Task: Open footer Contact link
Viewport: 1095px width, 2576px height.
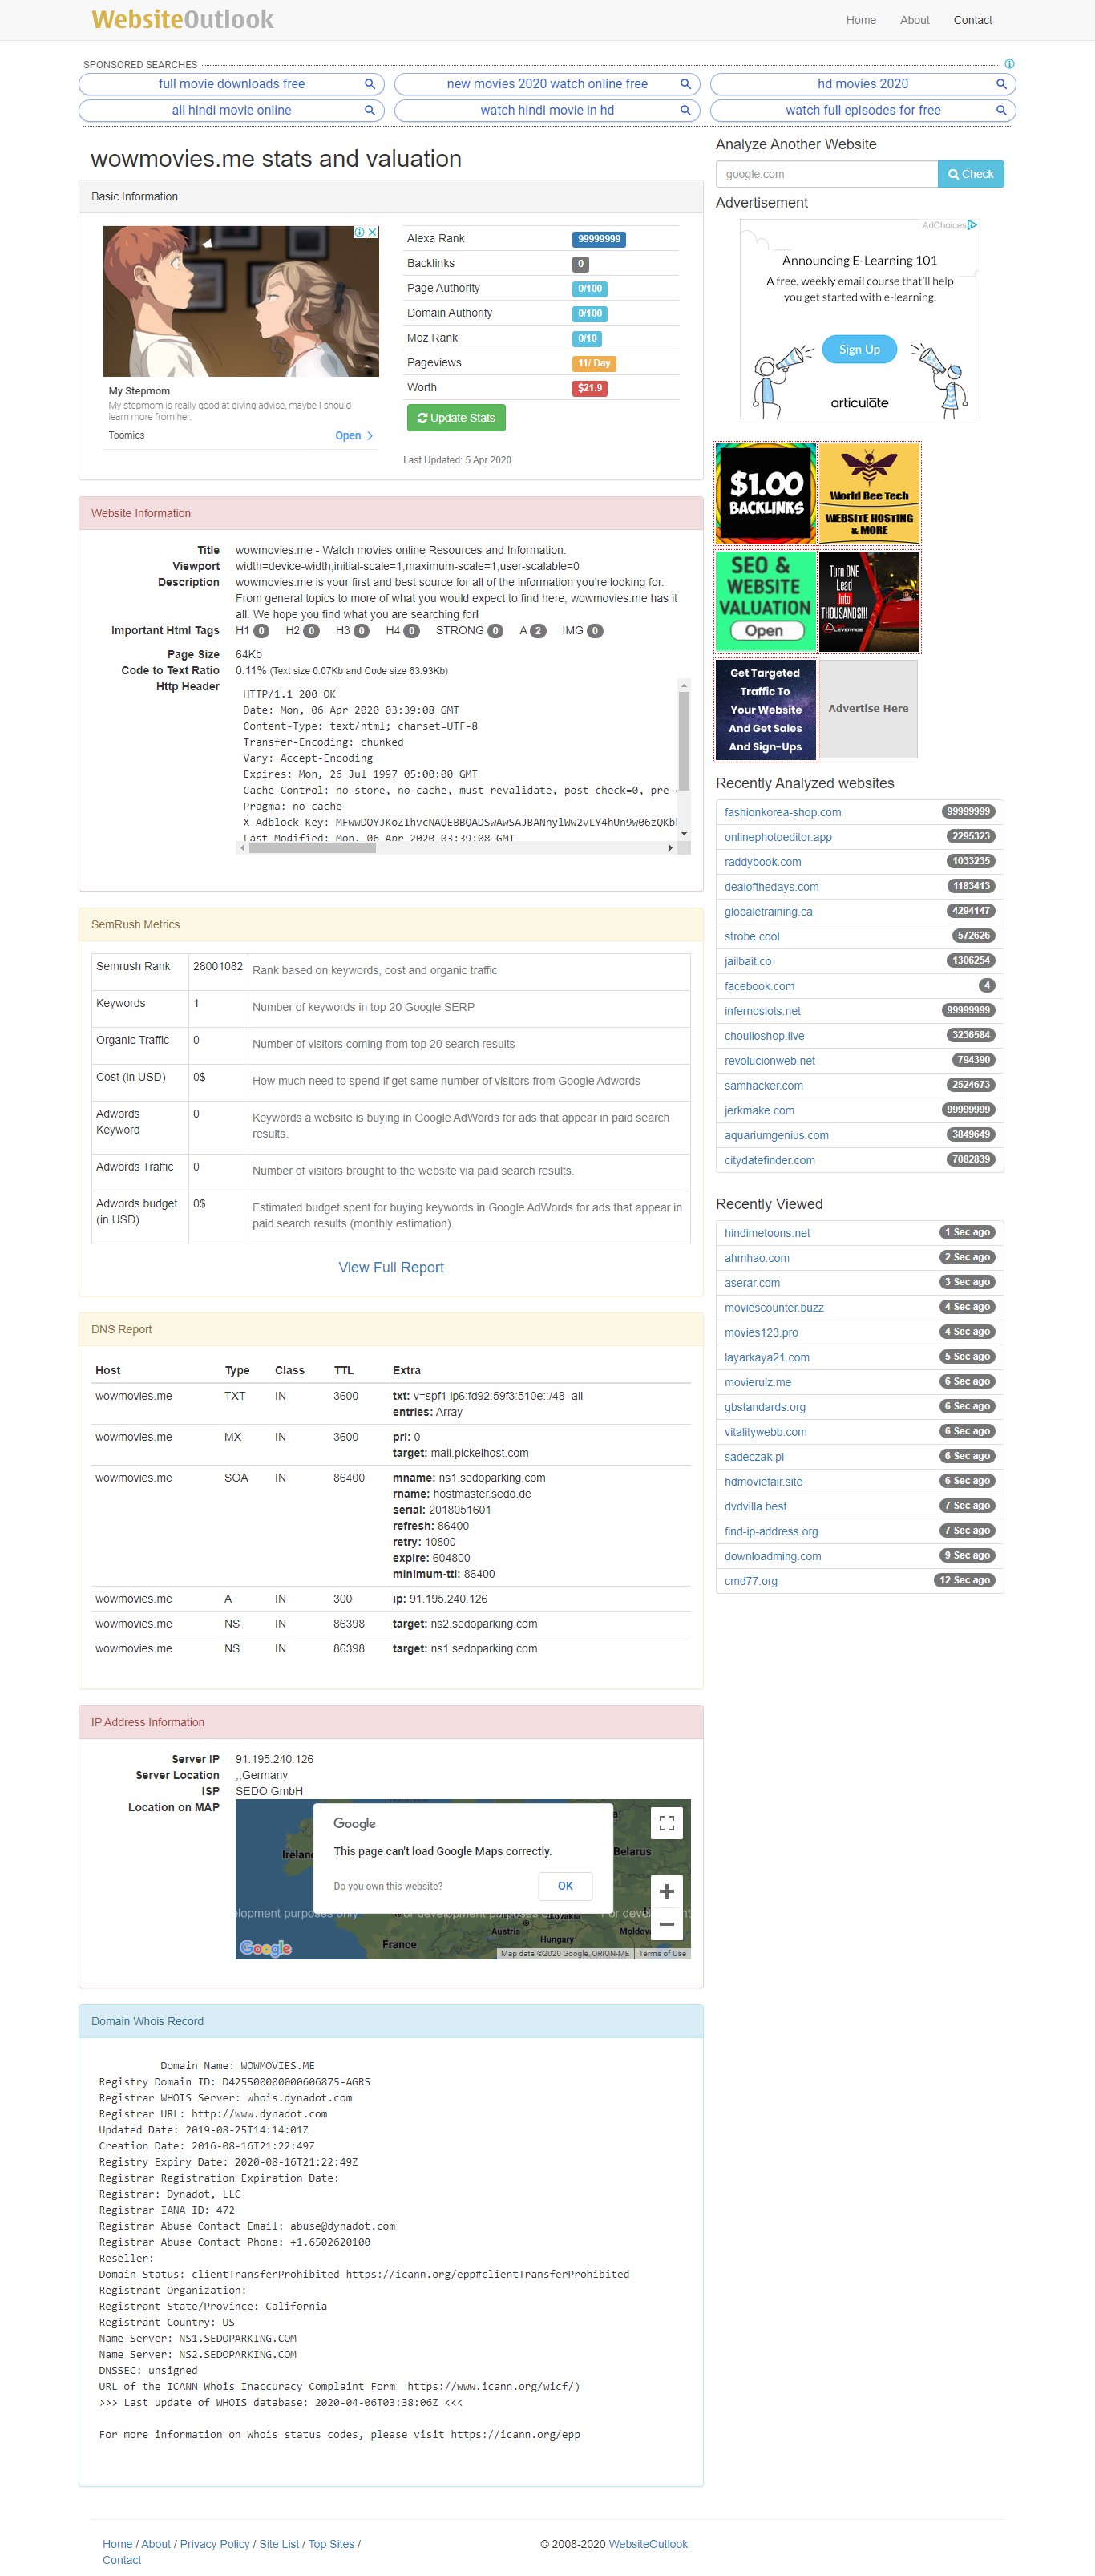Action: (x=121, y=2561)
